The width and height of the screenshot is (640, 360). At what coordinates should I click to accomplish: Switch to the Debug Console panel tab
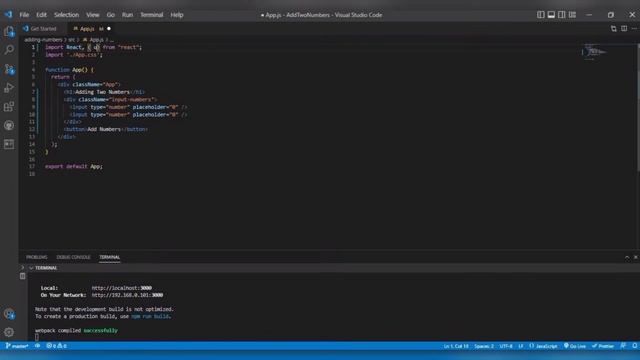[73, 257]
